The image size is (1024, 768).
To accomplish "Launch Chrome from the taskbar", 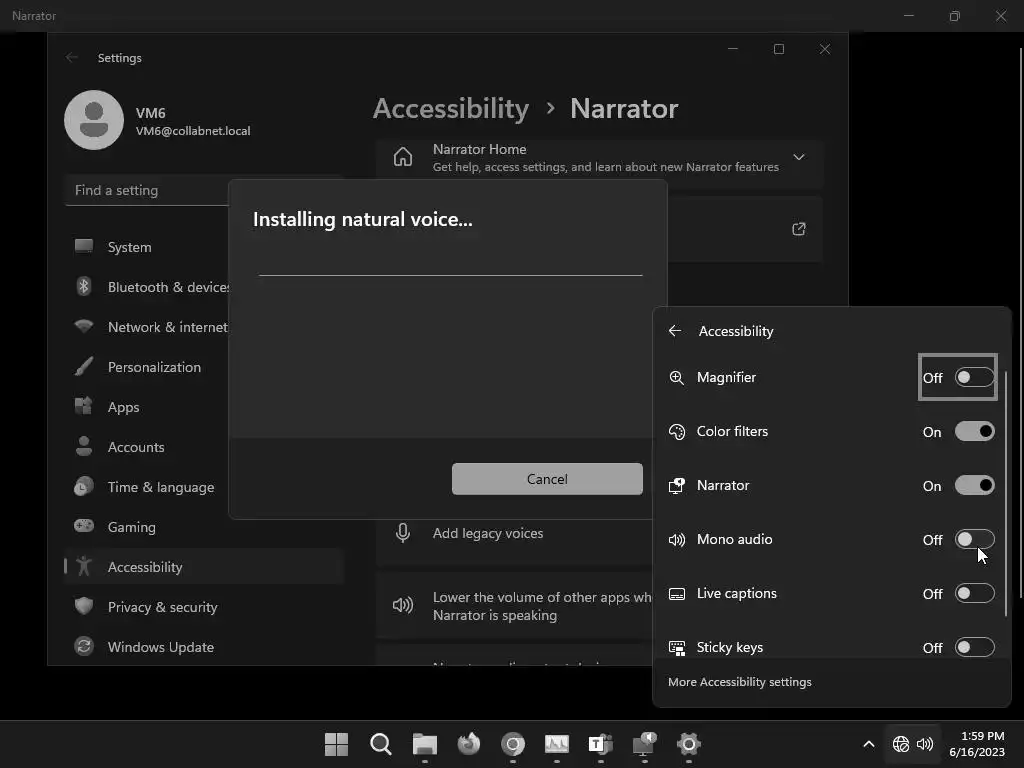I will click(513, 744).
